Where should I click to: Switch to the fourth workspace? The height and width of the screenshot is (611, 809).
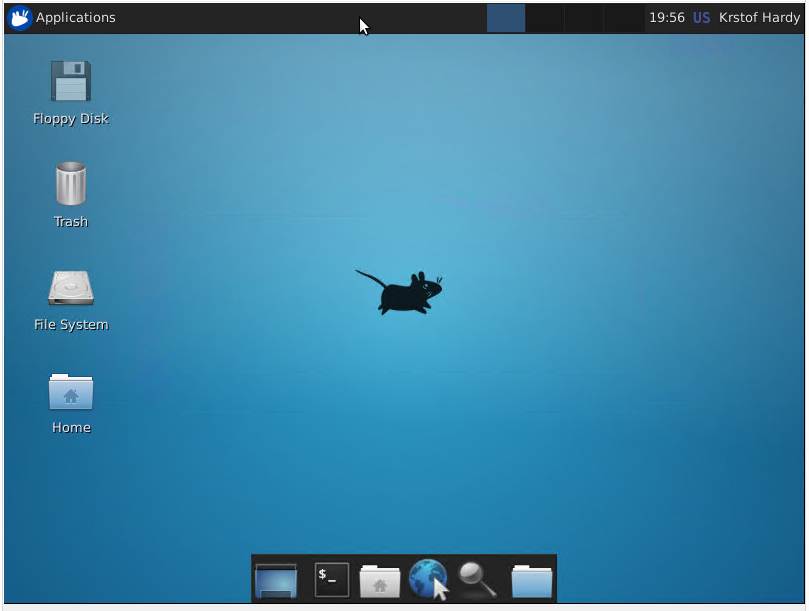623,18
